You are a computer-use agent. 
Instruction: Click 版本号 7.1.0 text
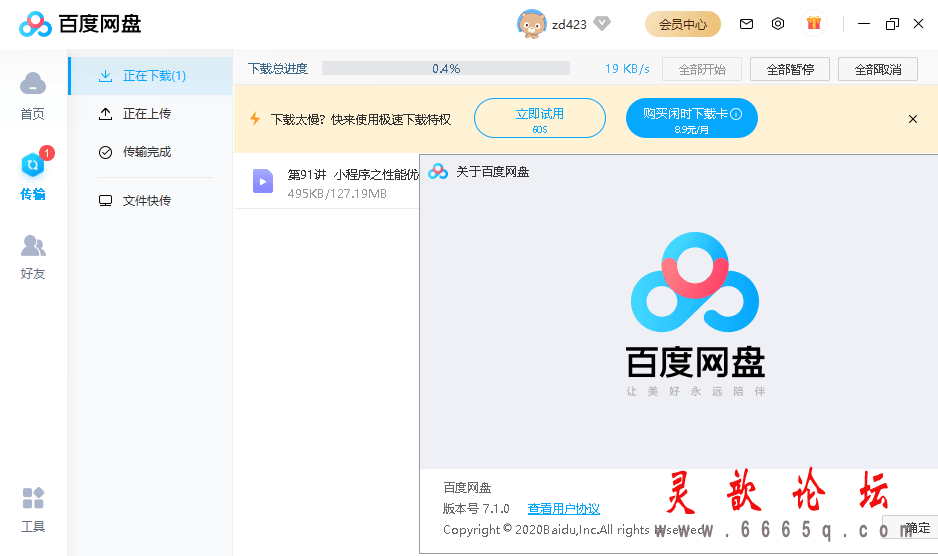[476, 509]
